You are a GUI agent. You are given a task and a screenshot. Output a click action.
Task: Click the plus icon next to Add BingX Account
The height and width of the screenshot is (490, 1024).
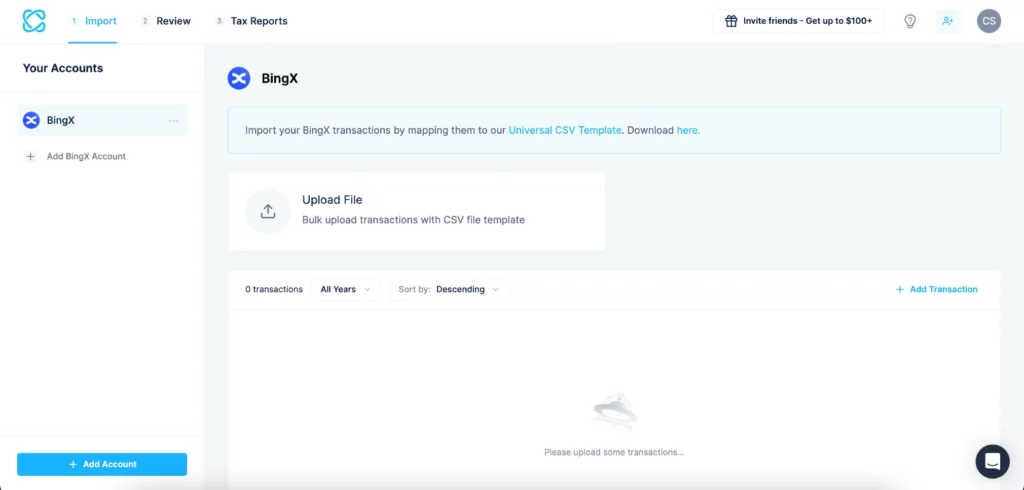tap(30, 157)
